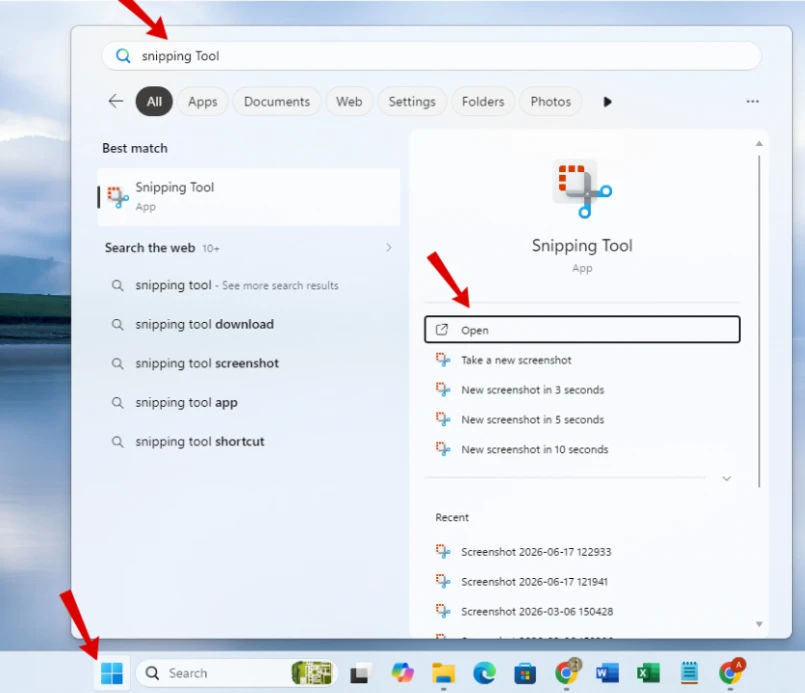This screenshot has height=693, width=805.
Task: Open recent Screenshot 2026-06-17 121941
Action: (582, 582)
